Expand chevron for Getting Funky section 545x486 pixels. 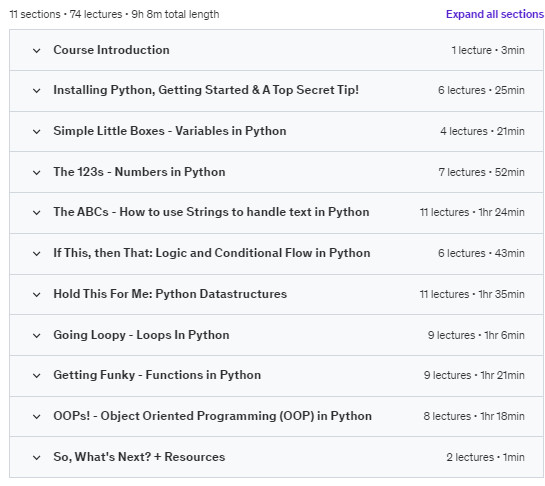(36, 376)
